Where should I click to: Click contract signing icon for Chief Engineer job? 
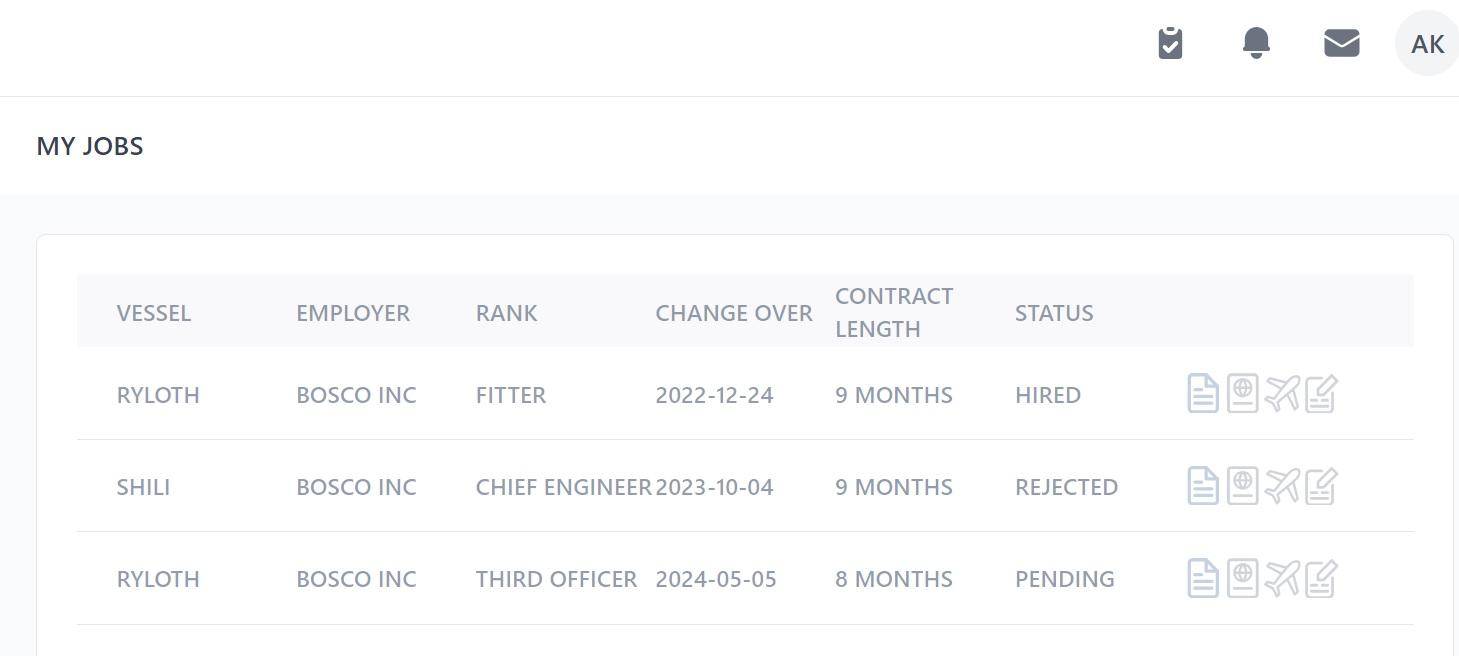1321,486
